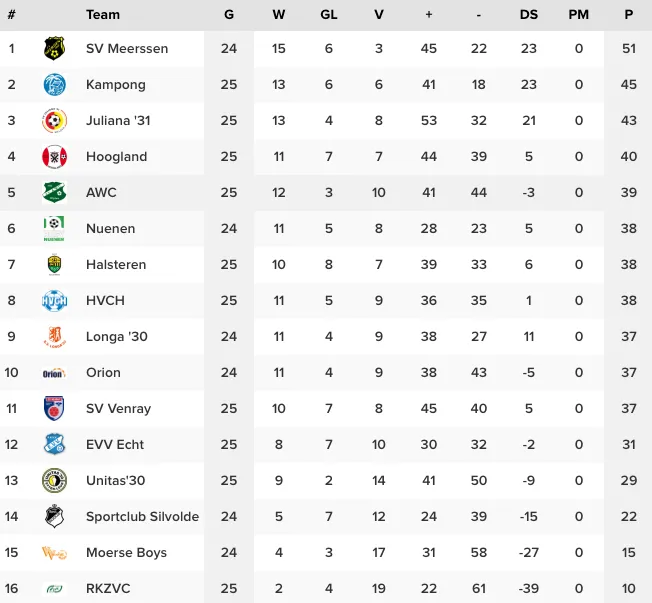Click the Halsteren team crest
The image size is (652, 603).
(54, 265)
